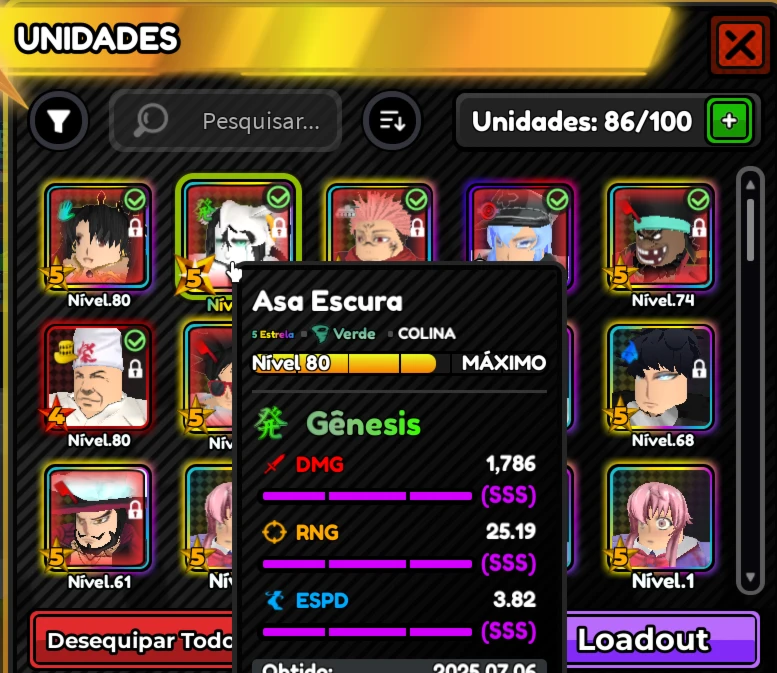Screen dimensions: 777x673
Task: Click the red DMG sword icon
Action: point(274,464)
